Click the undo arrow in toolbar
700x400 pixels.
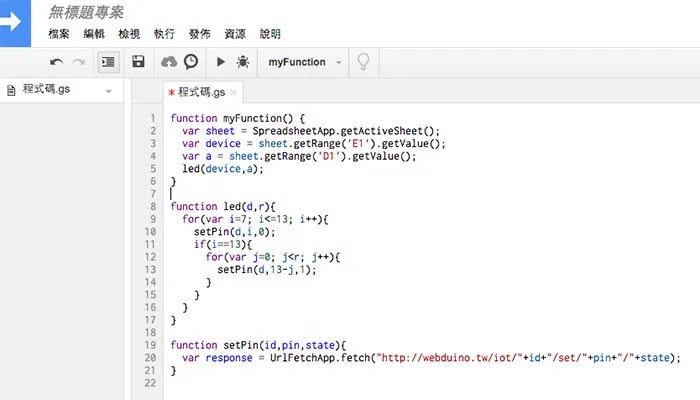click(56, 62)
